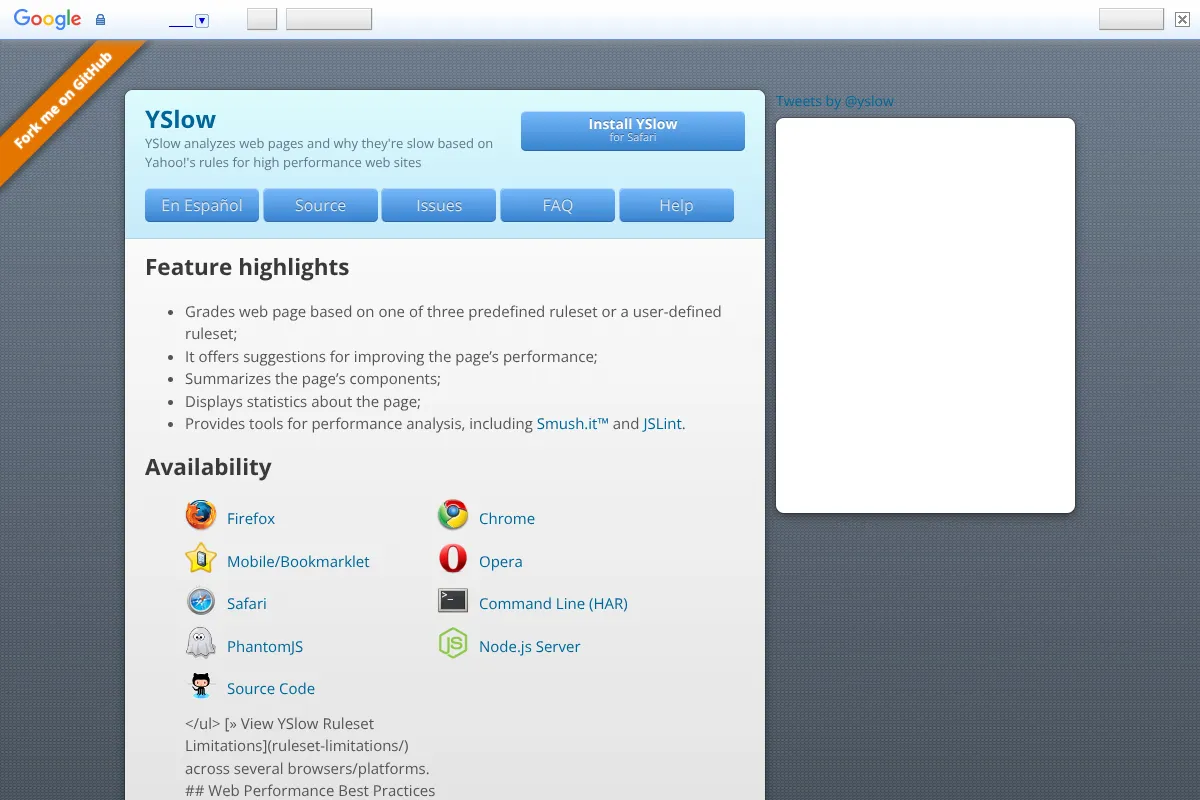Open the Issues tab

coord(439,205)
